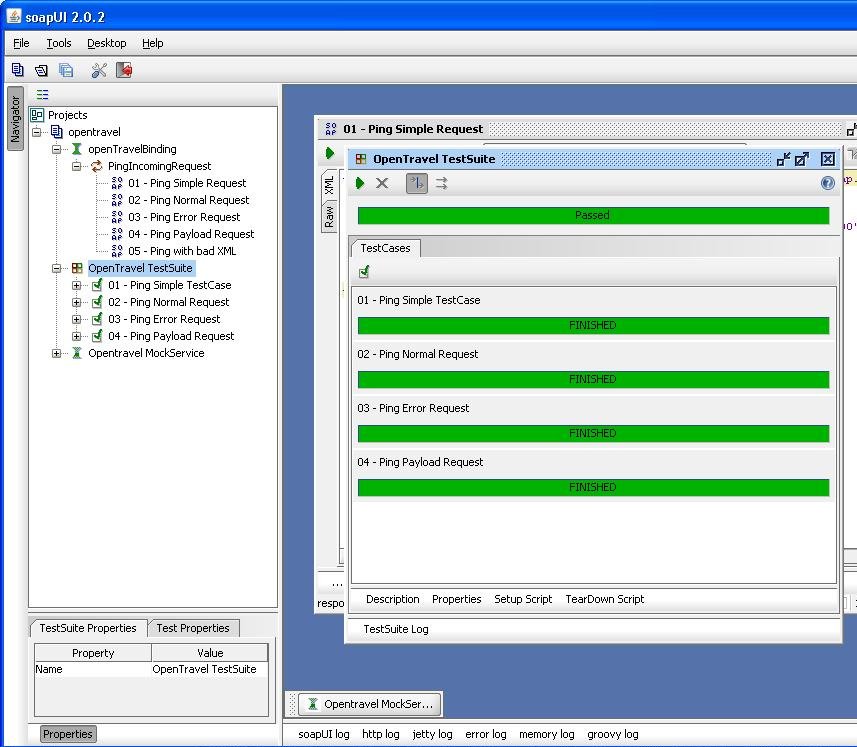
Task: Select the TestCases tab
Action: coord(385,248)
